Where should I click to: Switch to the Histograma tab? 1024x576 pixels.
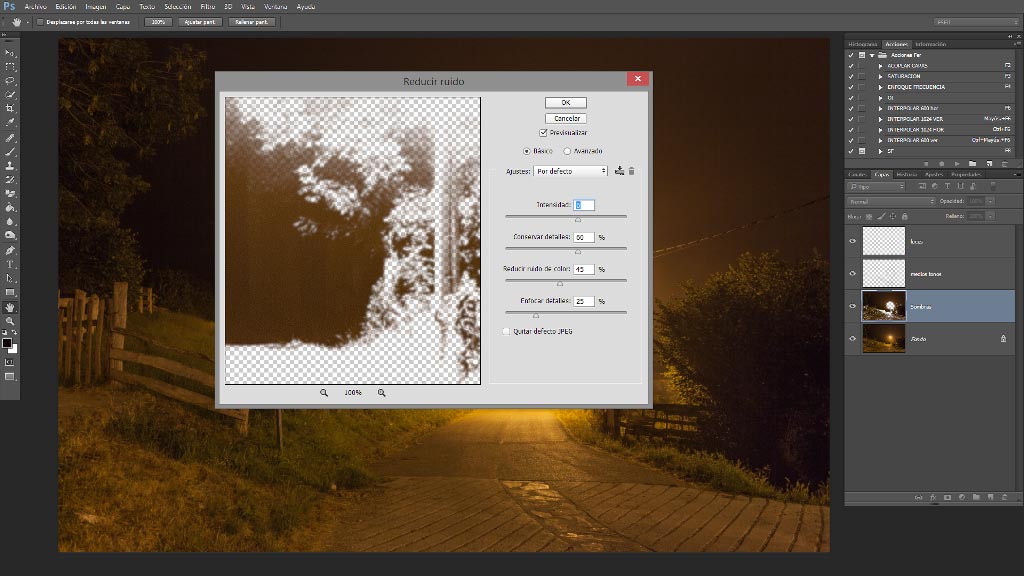click(x=863, y=44)
